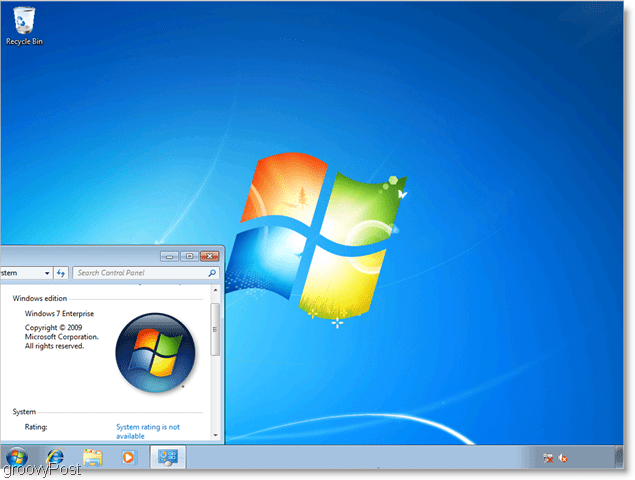Click the Copyright © 2009 text
Image resolution: width=635 pixels, height=480 pixels.
pos(53,327)
